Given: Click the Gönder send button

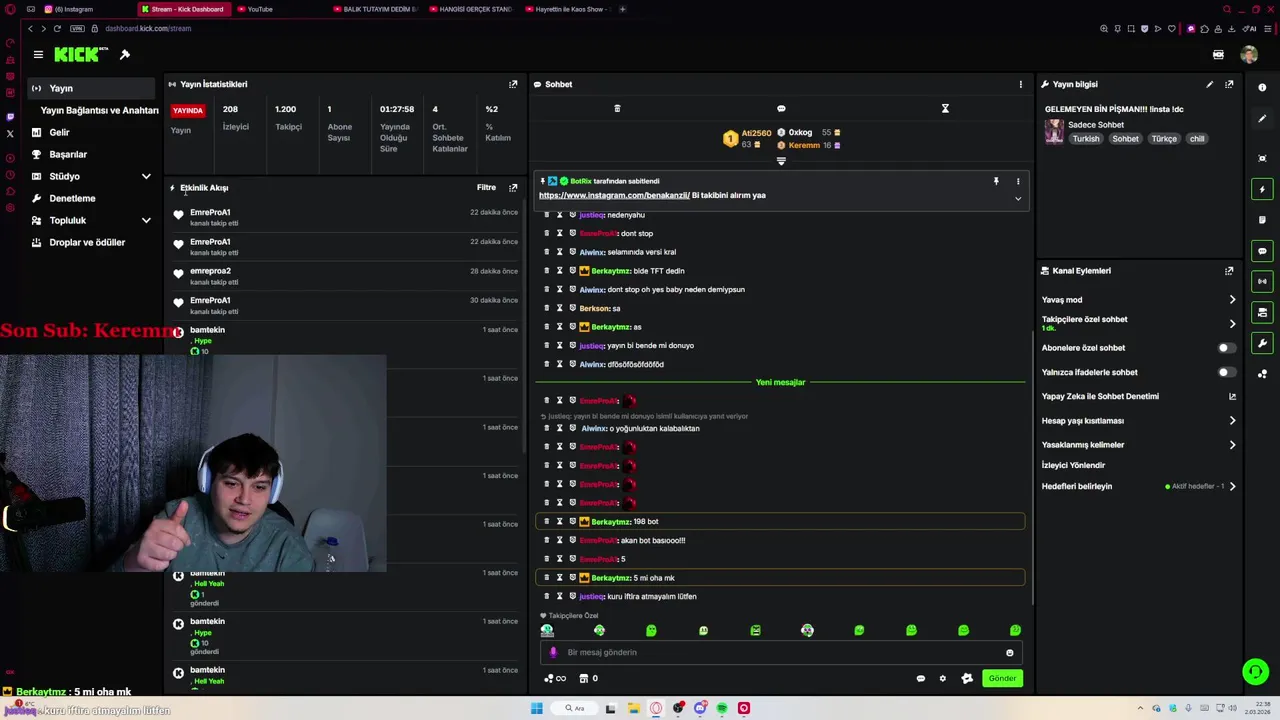Looking at the screenshot, I should 1002,678.
